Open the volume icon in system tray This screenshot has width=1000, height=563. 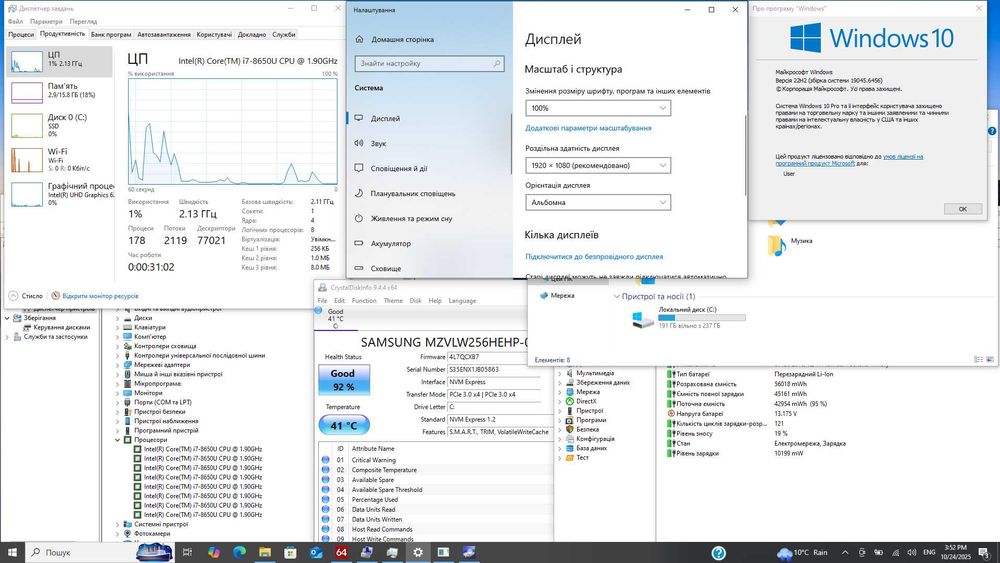(911, 552)
